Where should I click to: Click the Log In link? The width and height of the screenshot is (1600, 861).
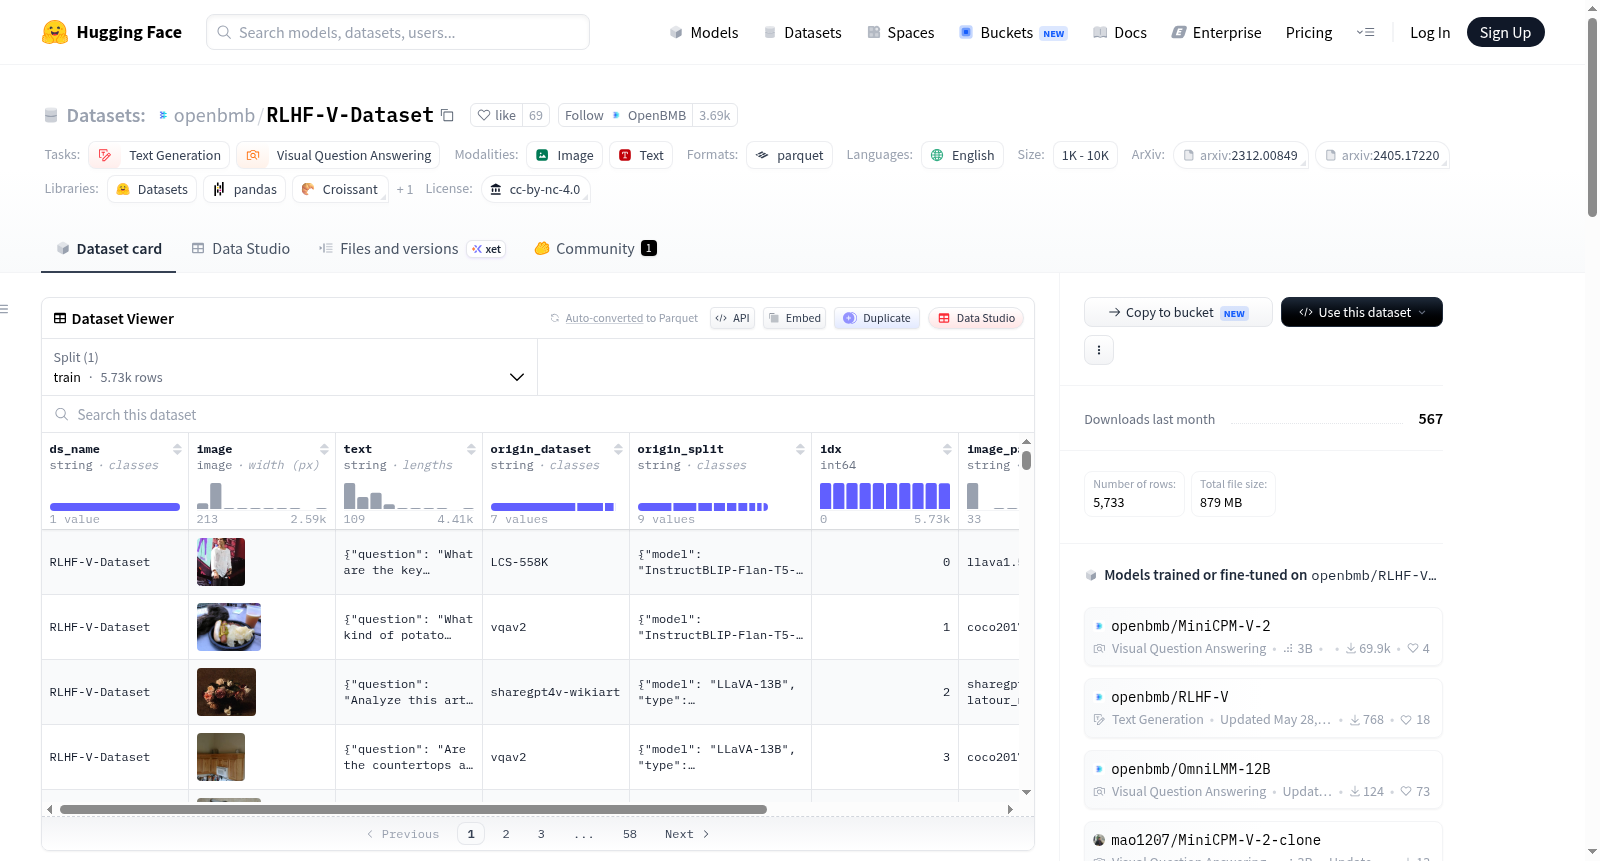(1430, 33)
